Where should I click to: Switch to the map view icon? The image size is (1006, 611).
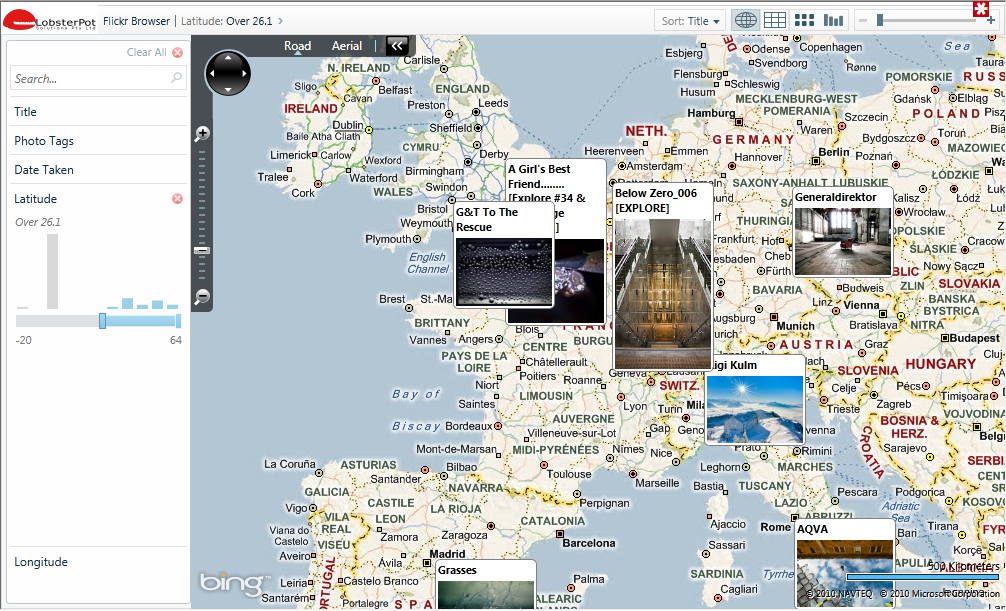746,21
